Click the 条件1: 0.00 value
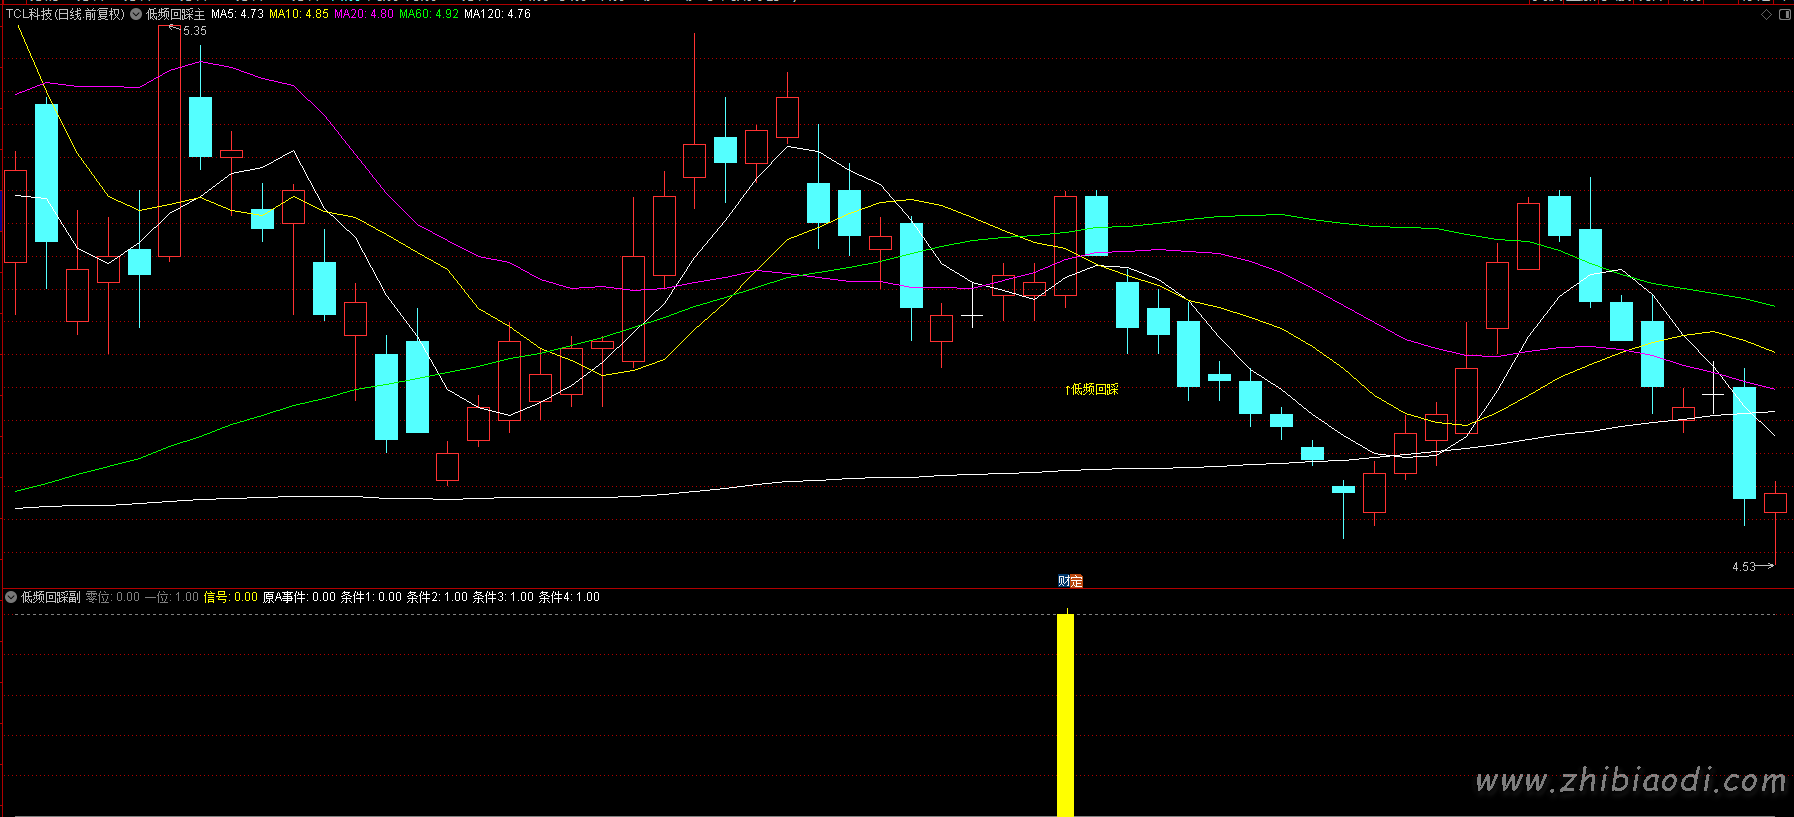Viewport: 1794px width, 817px height. (371, 597)
